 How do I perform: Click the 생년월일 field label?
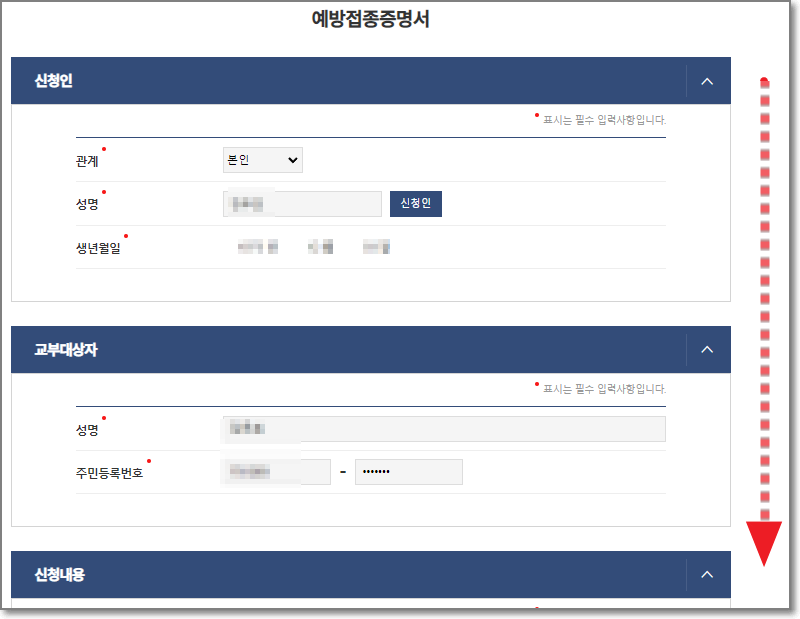pyautogui.click(x=98, y=248)
